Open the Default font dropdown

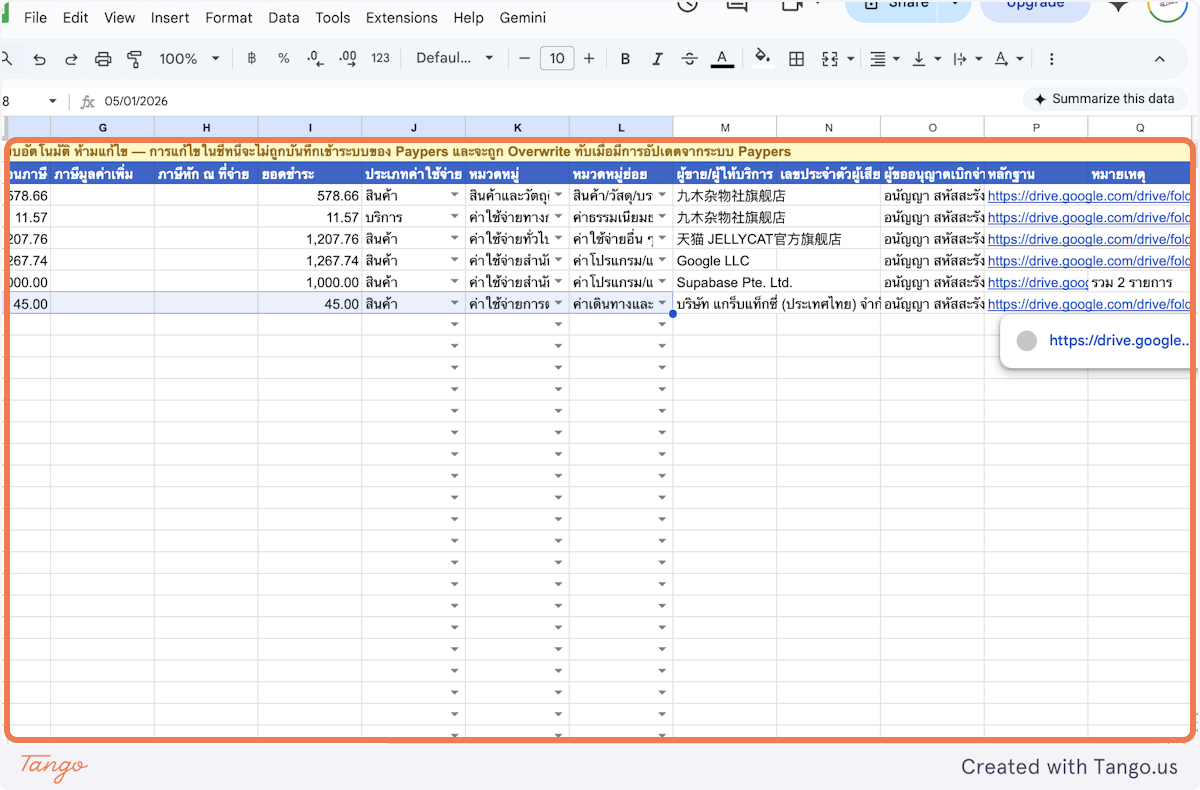455,59
